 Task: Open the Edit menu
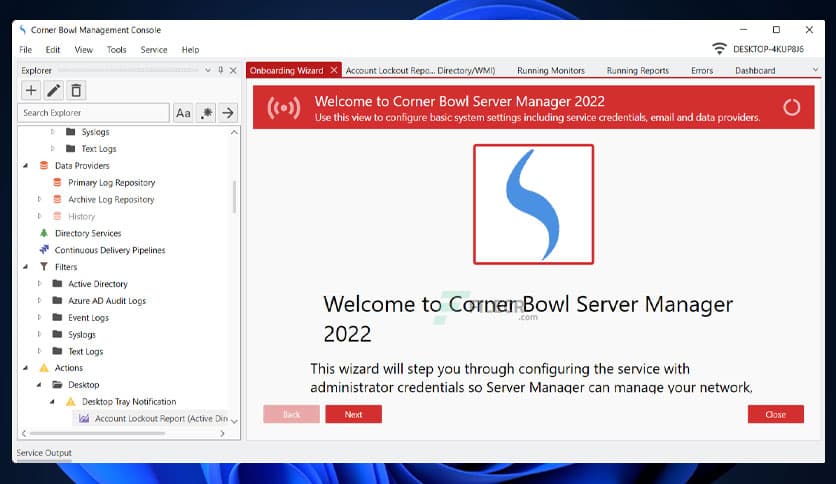coord(53,50)
